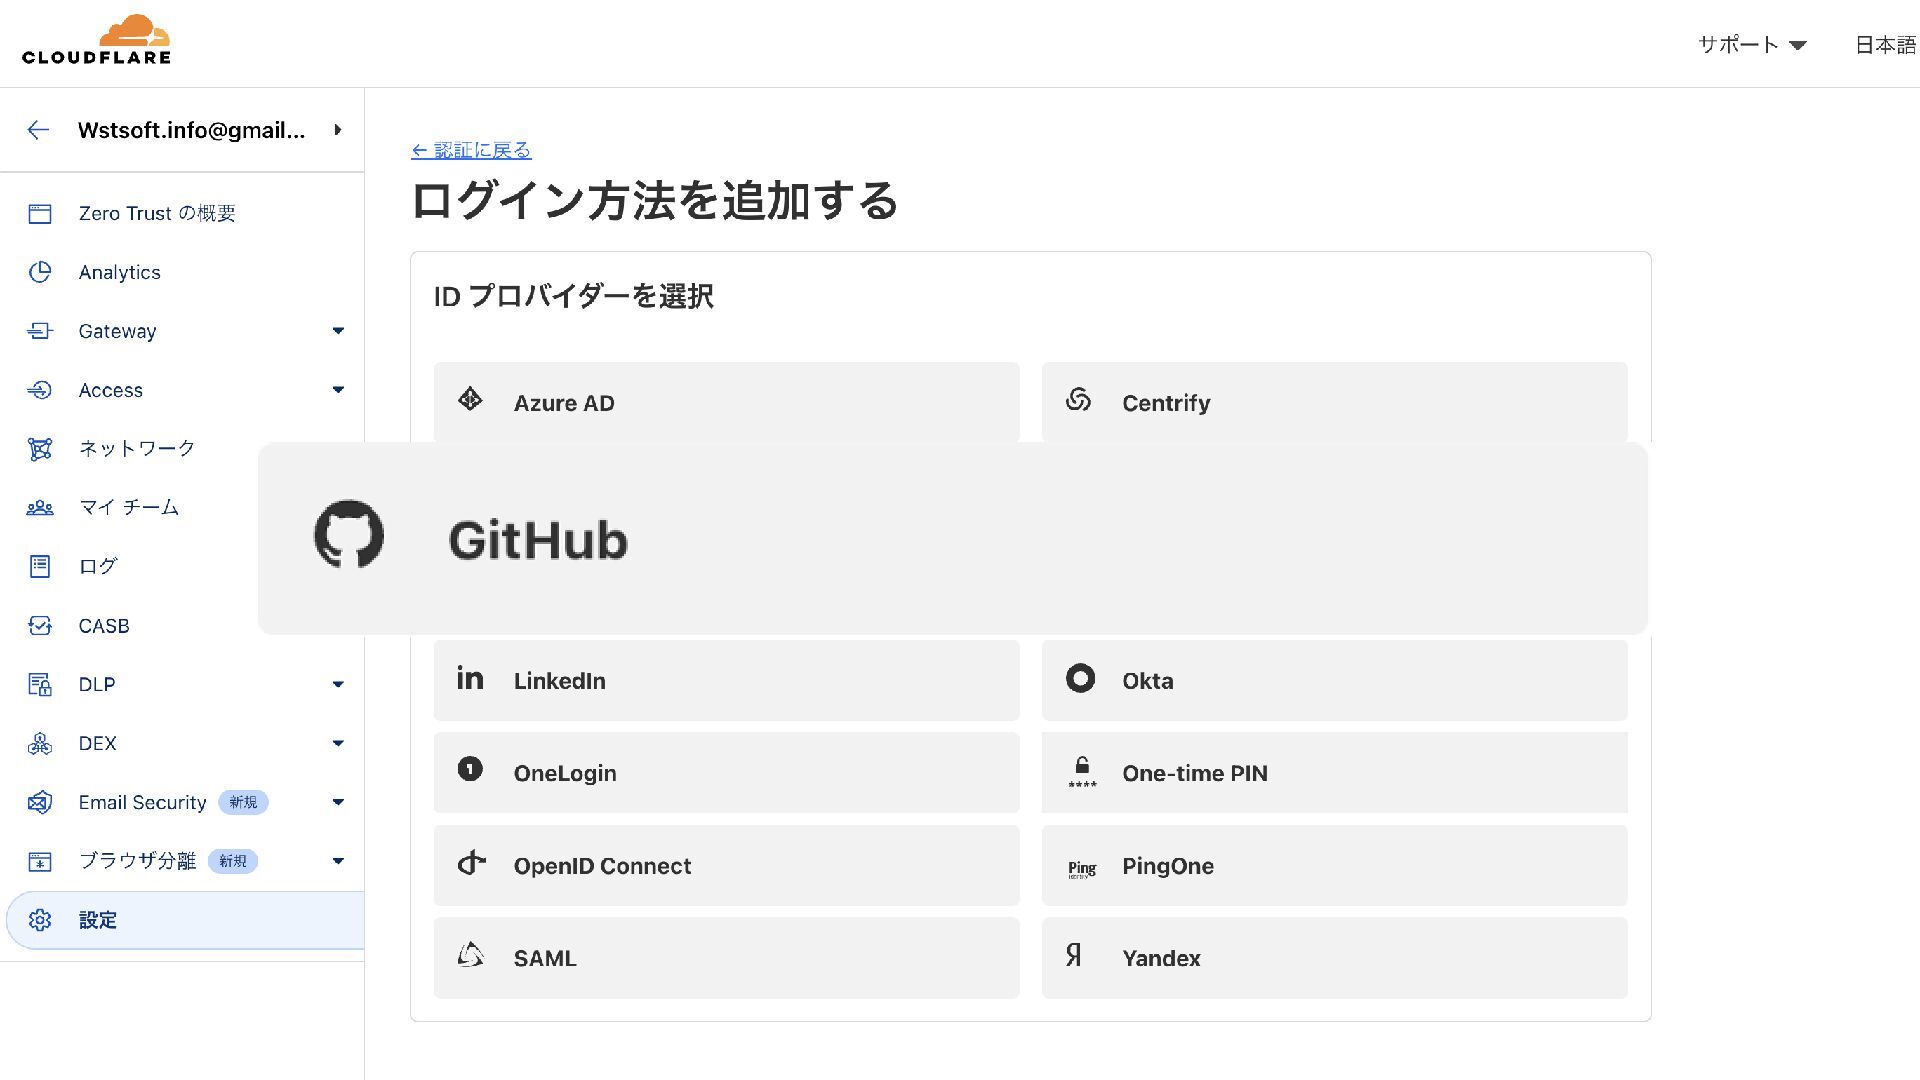Viewport: 1920px width, 1080px height.
Task: Click the CASB sidebar icon
Action: (40, 626)
